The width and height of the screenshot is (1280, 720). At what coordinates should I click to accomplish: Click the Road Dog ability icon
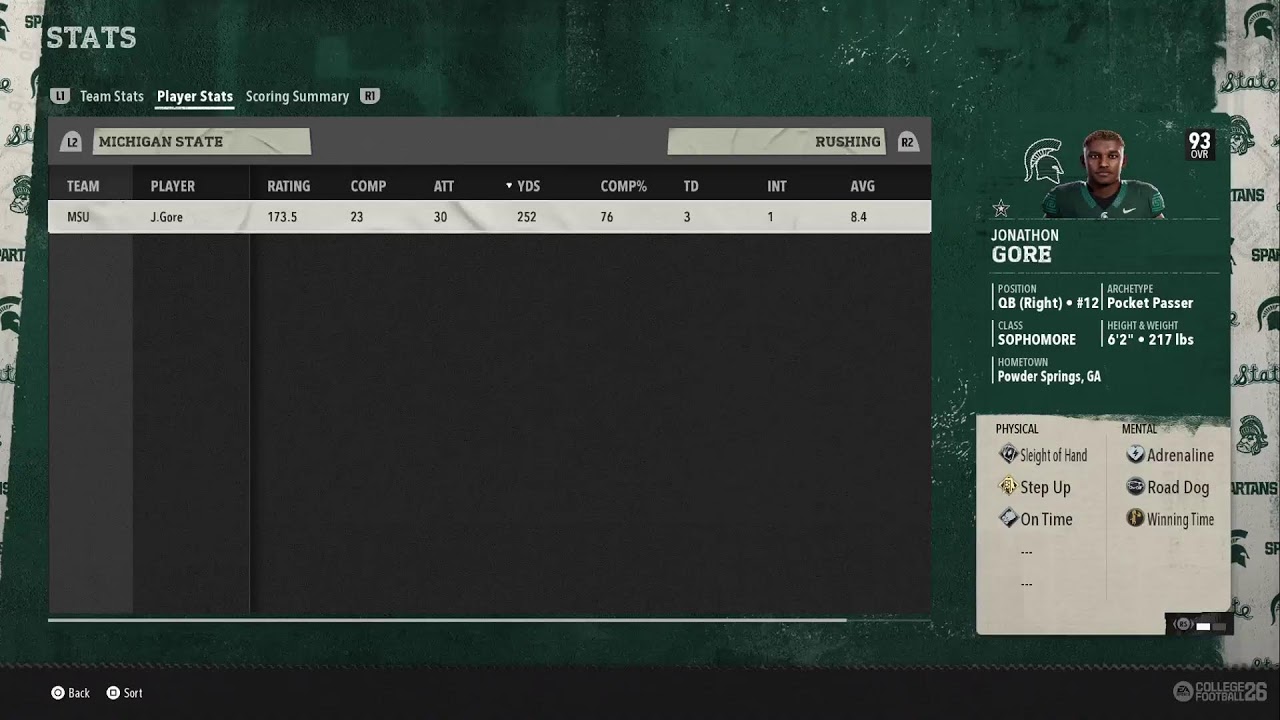point(1135,487)
